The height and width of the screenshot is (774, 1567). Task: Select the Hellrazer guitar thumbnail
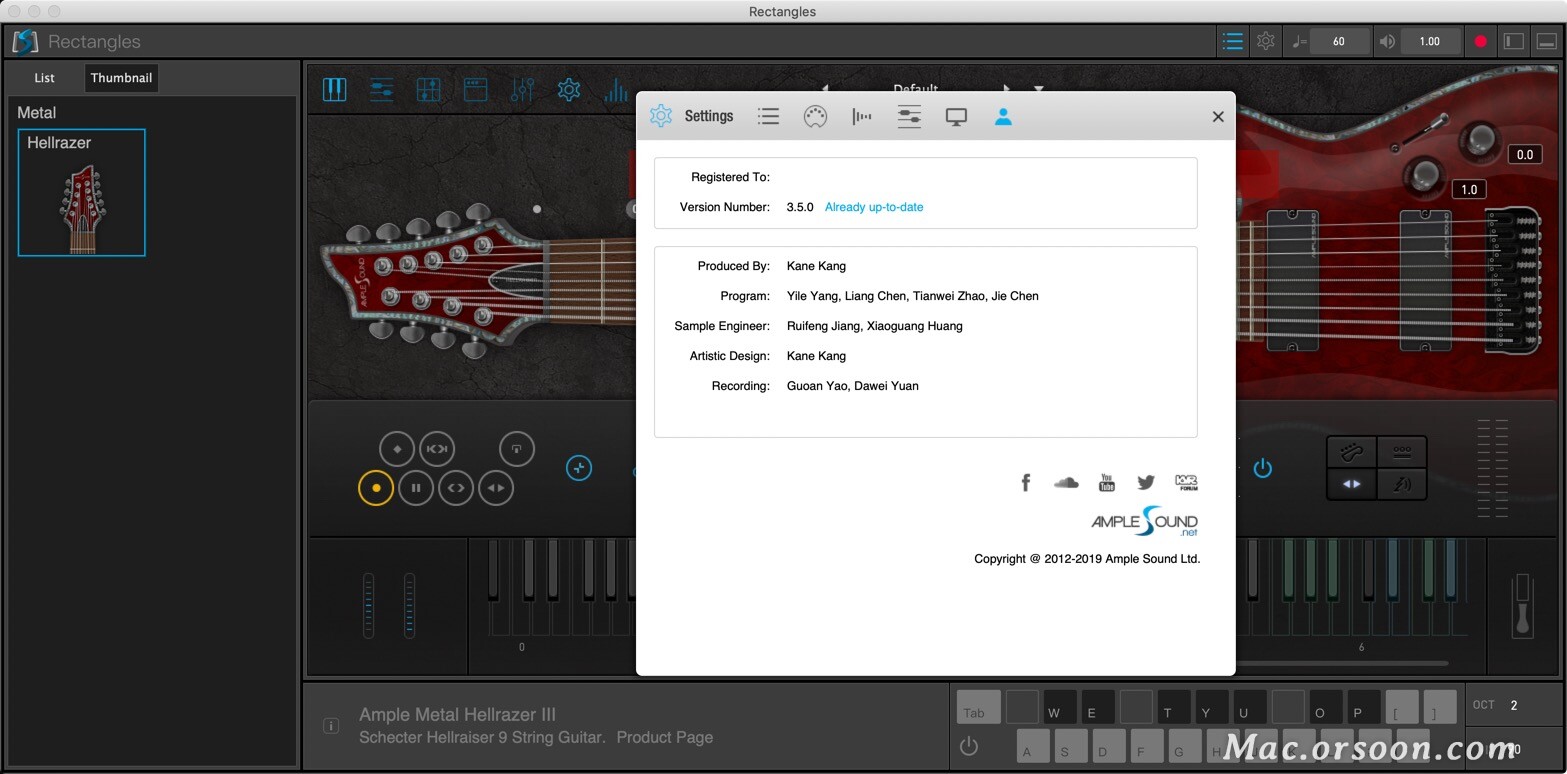(81, 193)
